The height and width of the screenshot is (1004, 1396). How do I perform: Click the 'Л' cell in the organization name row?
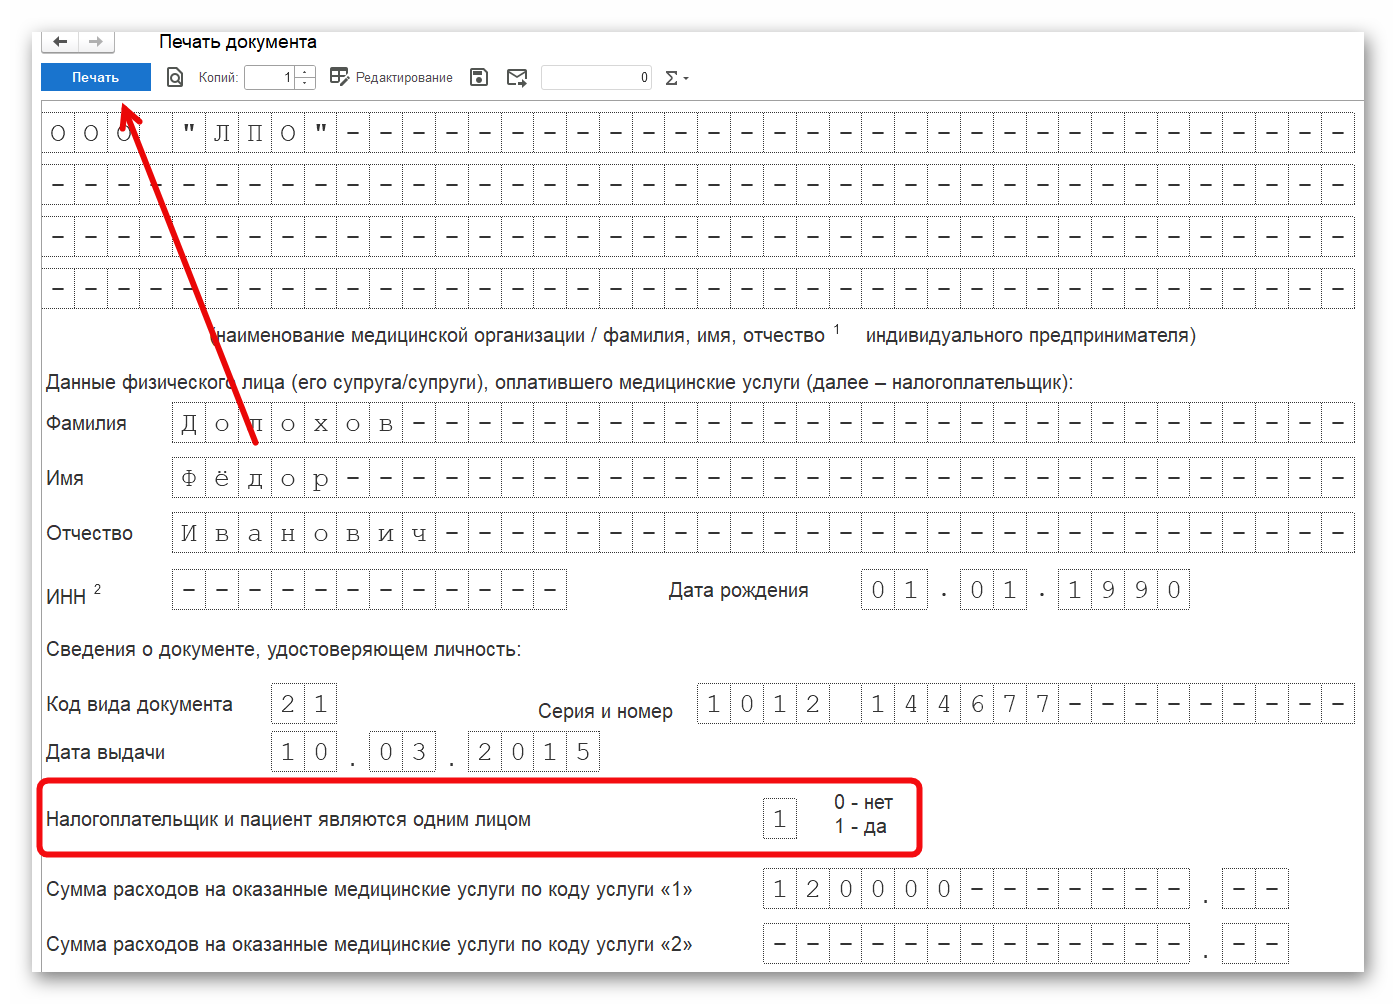[222, 133]
